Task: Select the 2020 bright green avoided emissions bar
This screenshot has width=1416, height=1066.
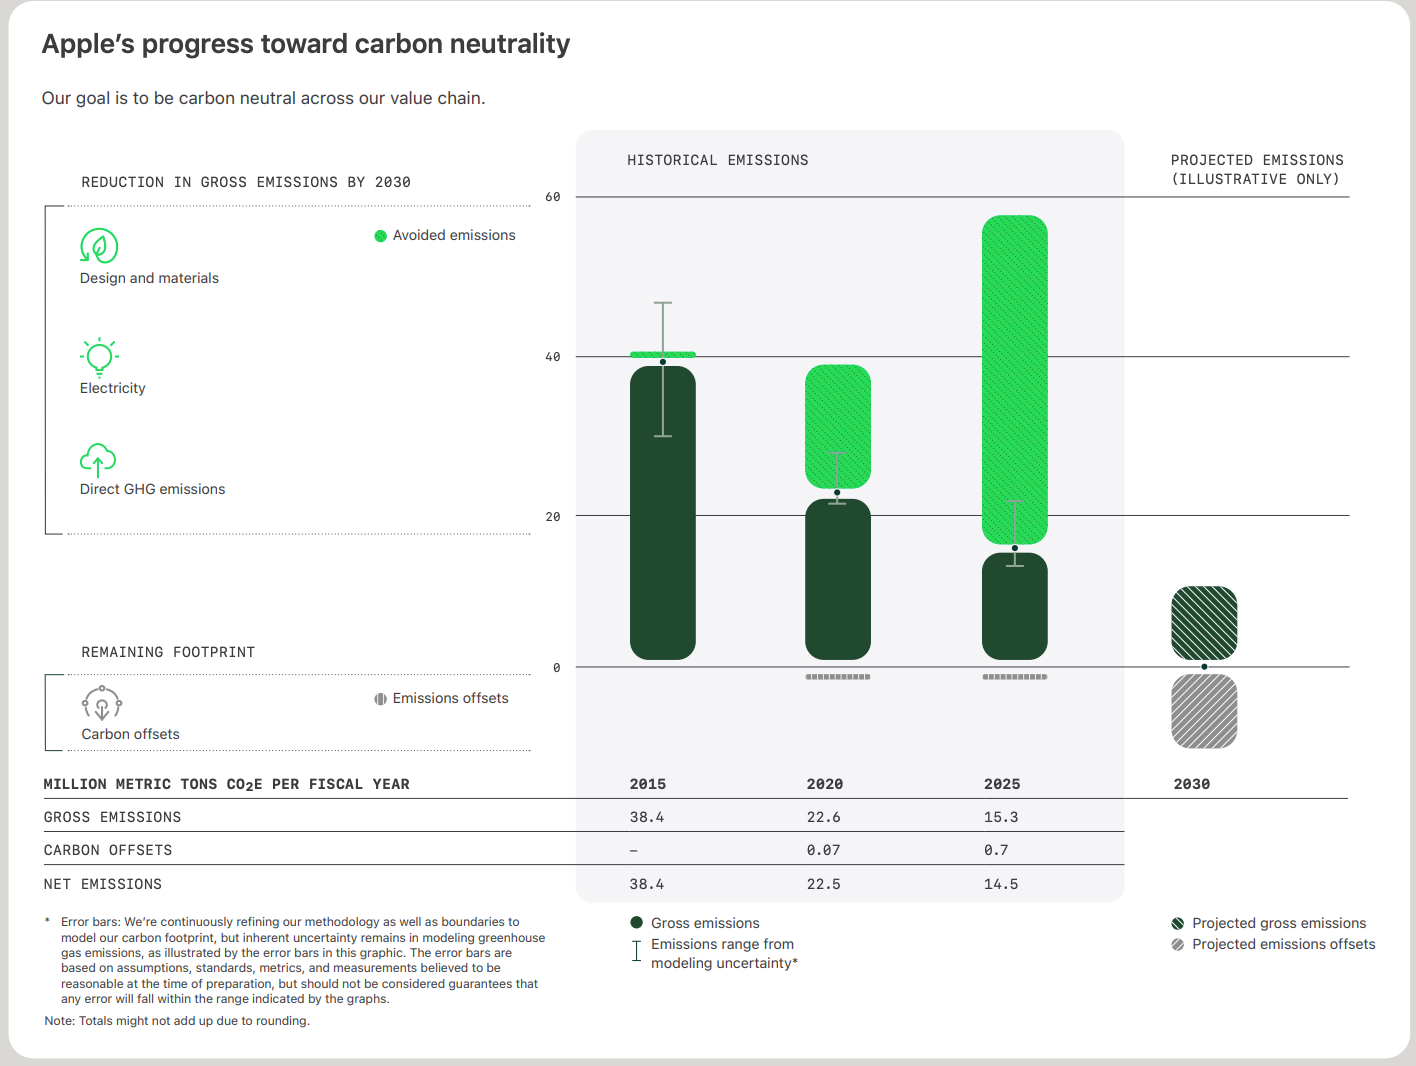Action: point(838,426)
